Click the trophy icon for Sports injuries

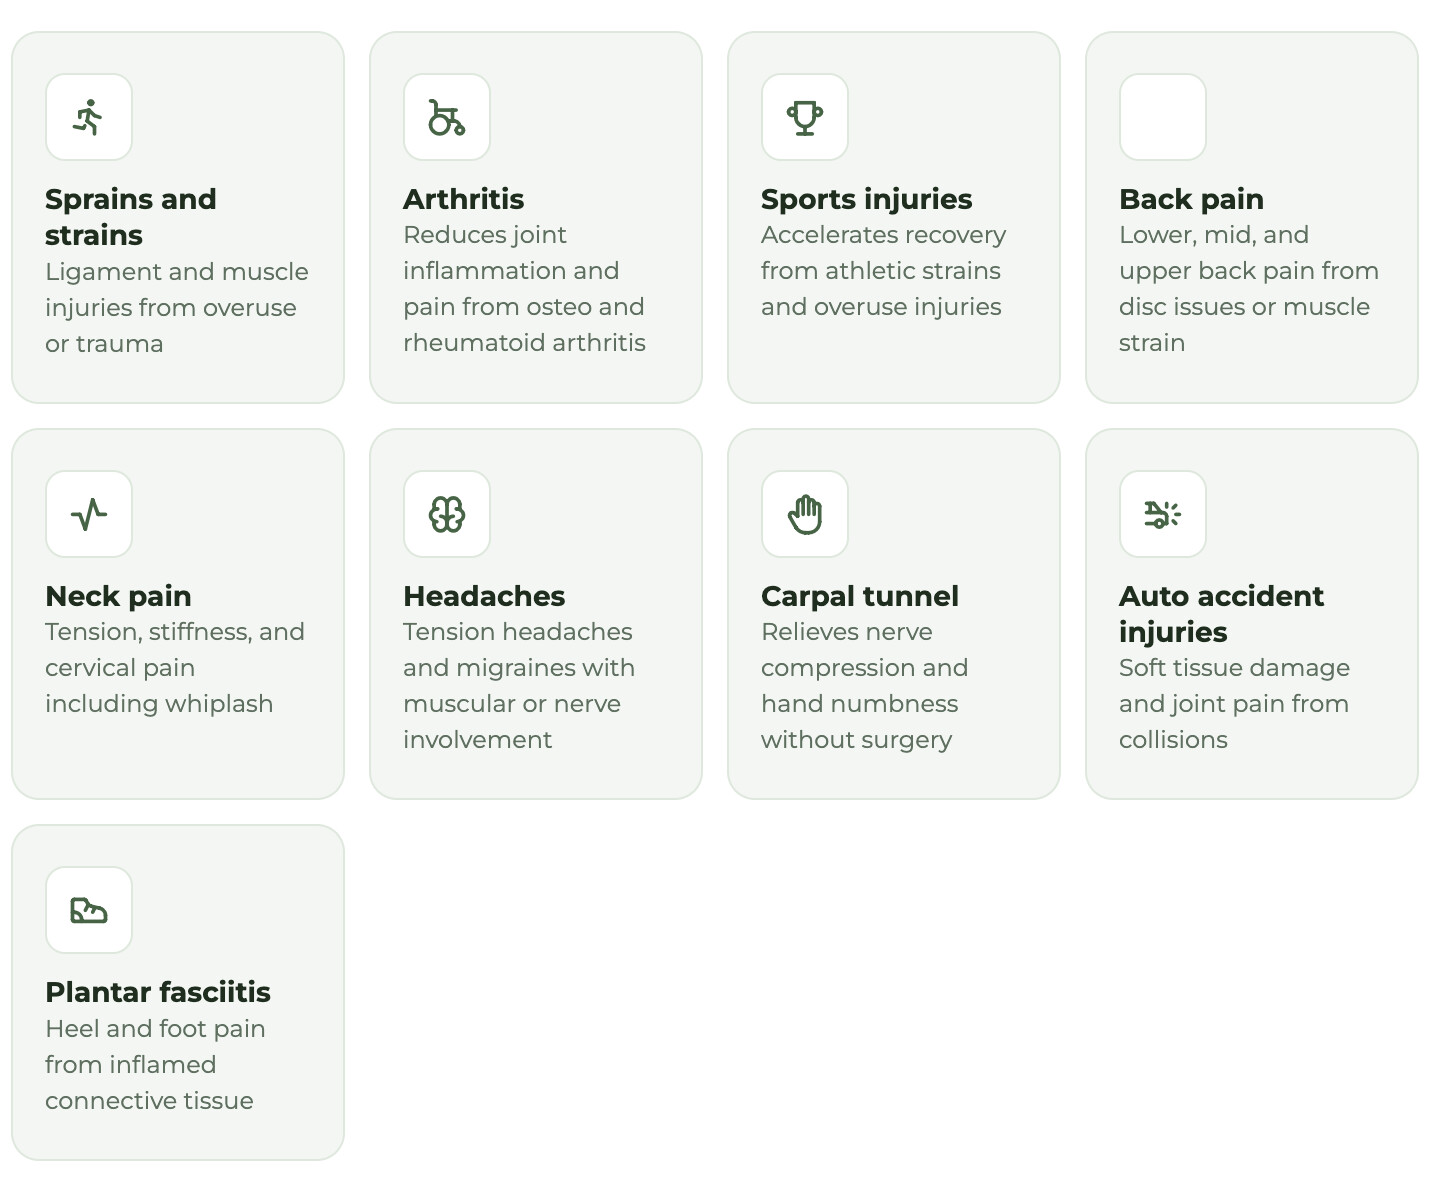(x=805, y=117)
